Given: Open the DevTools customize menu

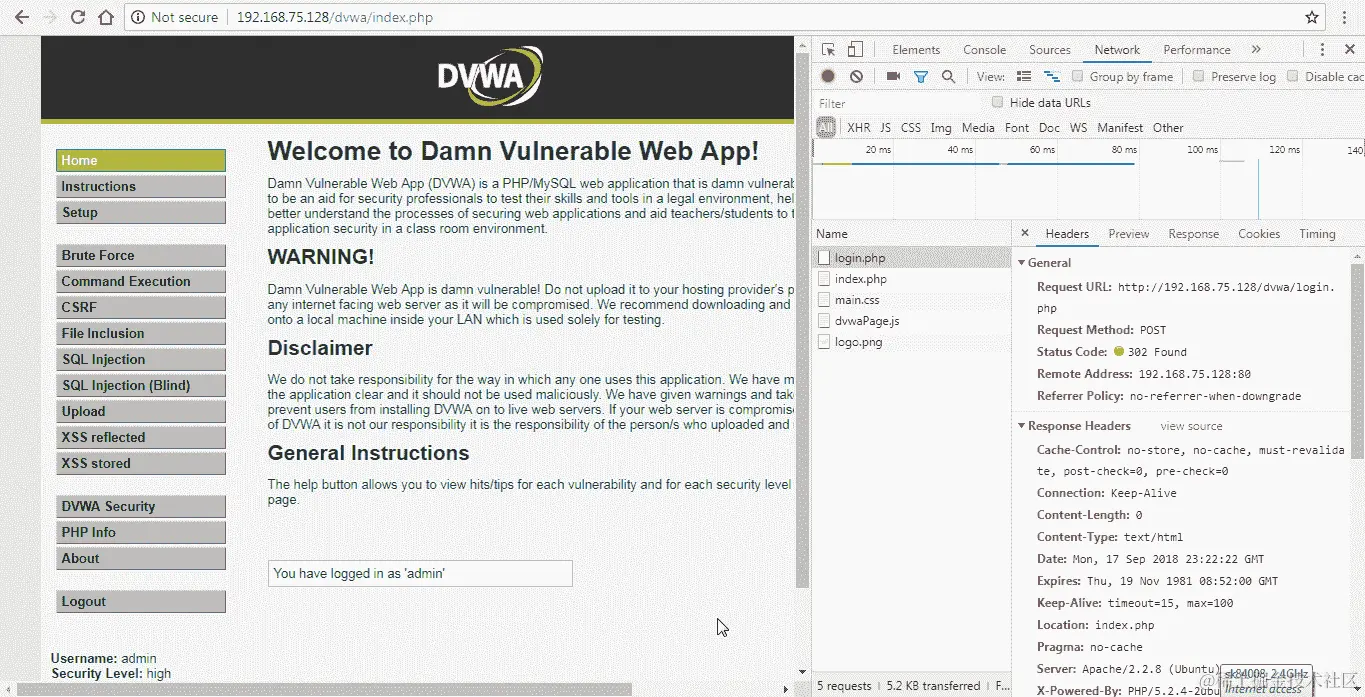Looking at the screenshot, I should coord(1322,50).
